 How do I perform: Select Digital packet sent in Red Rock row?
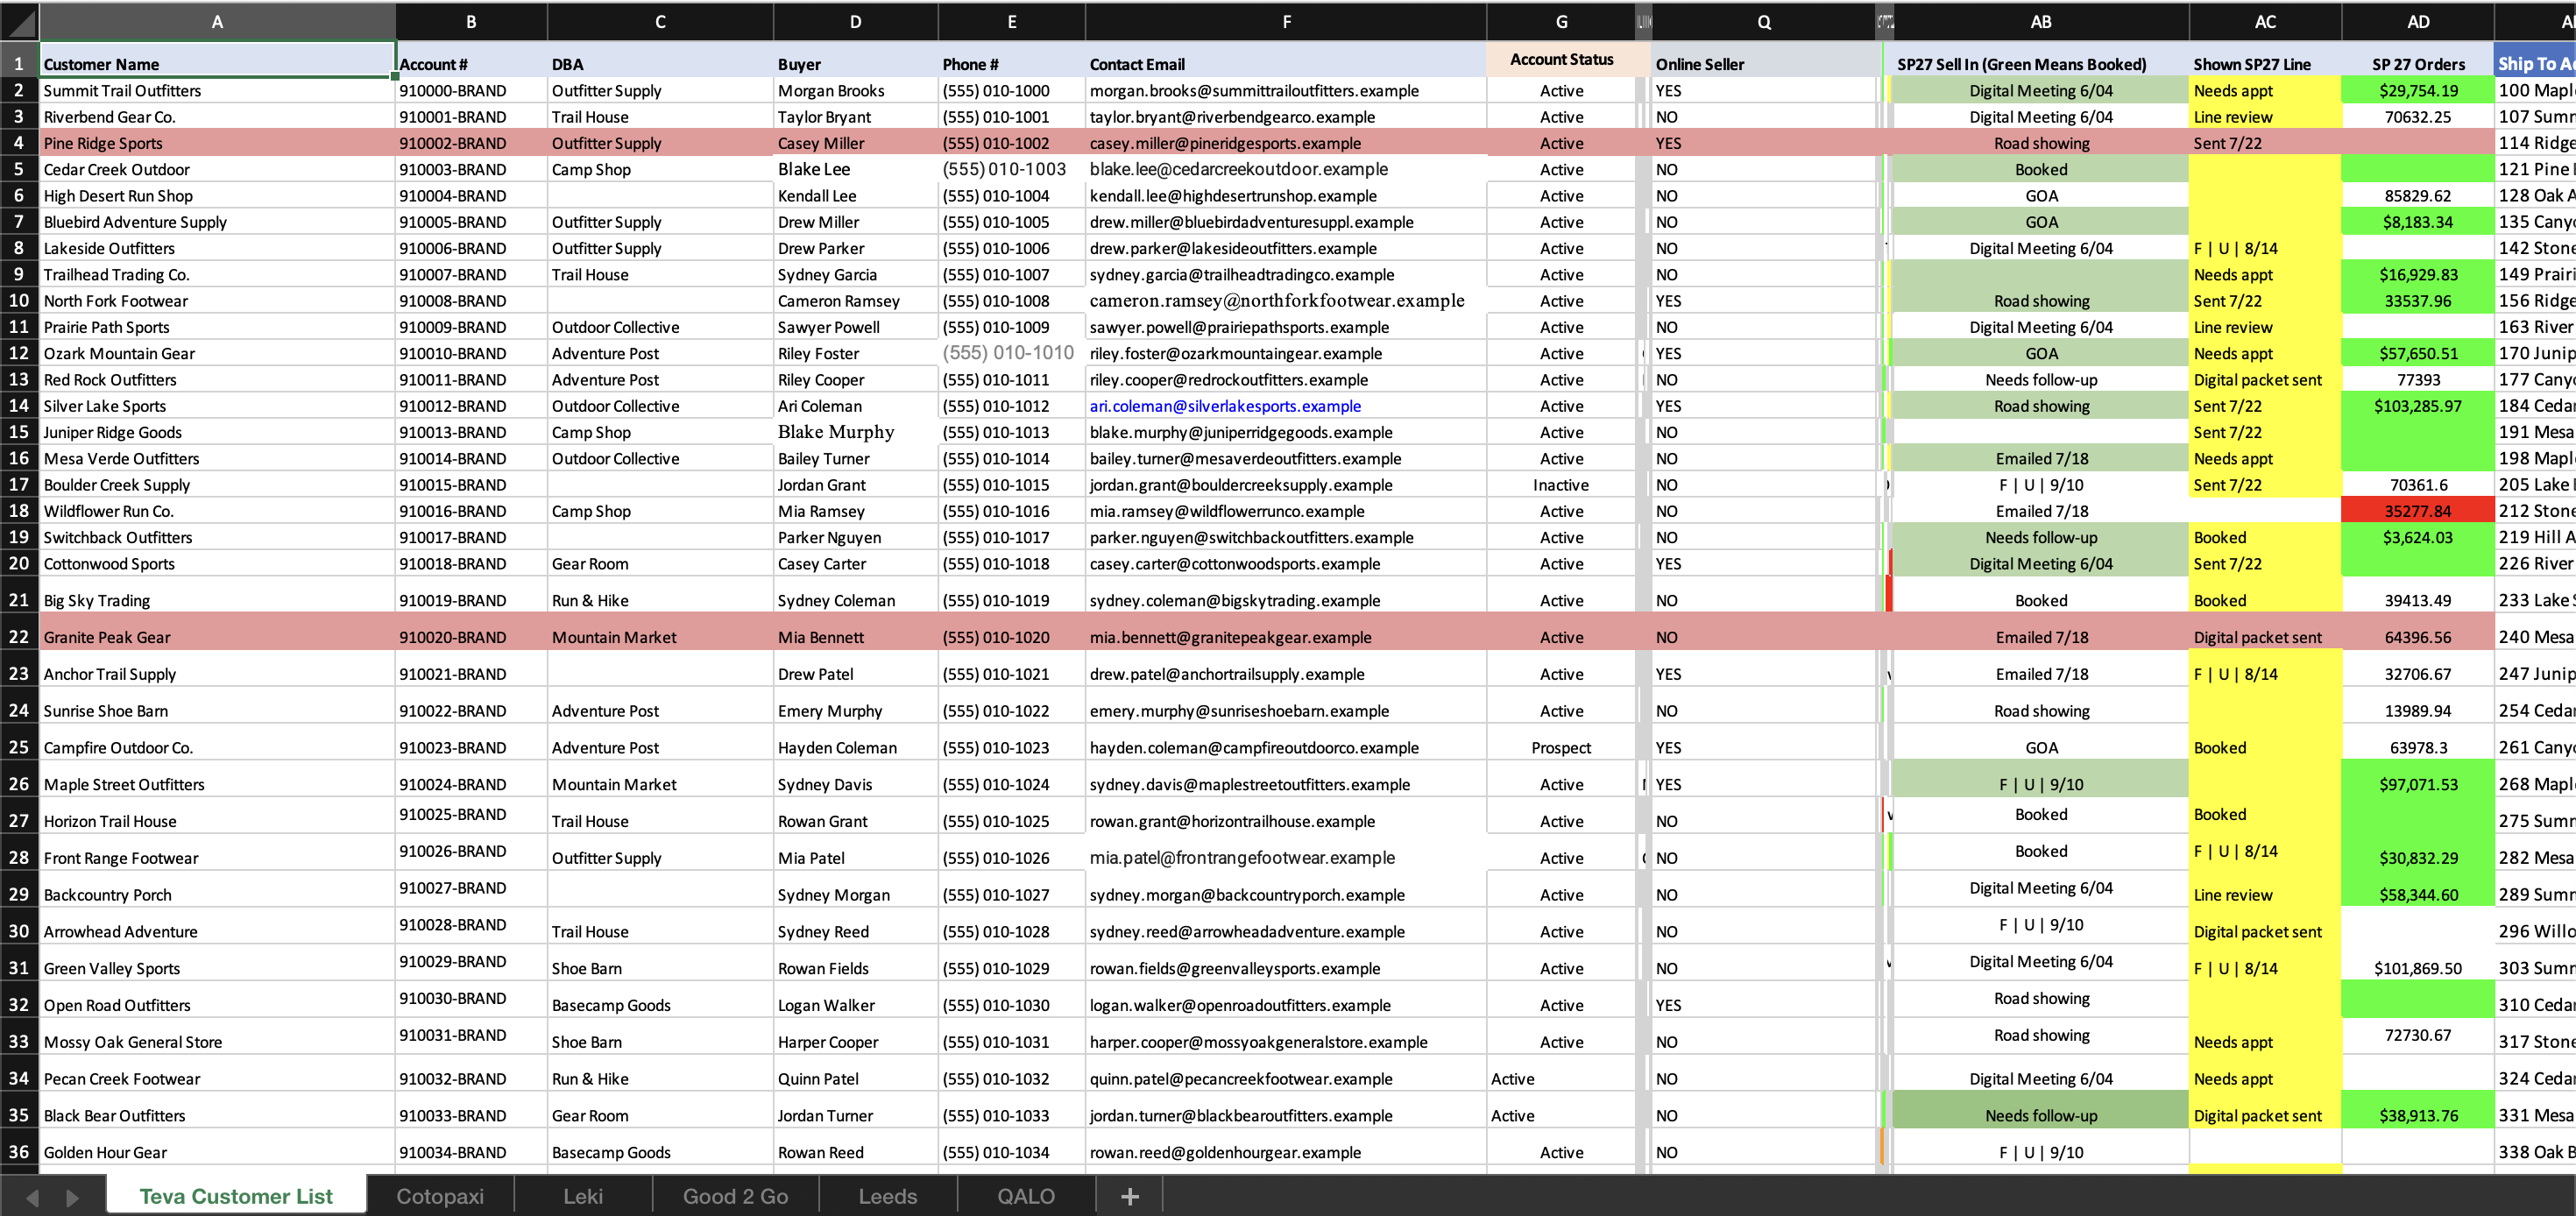coord(2265,380)
